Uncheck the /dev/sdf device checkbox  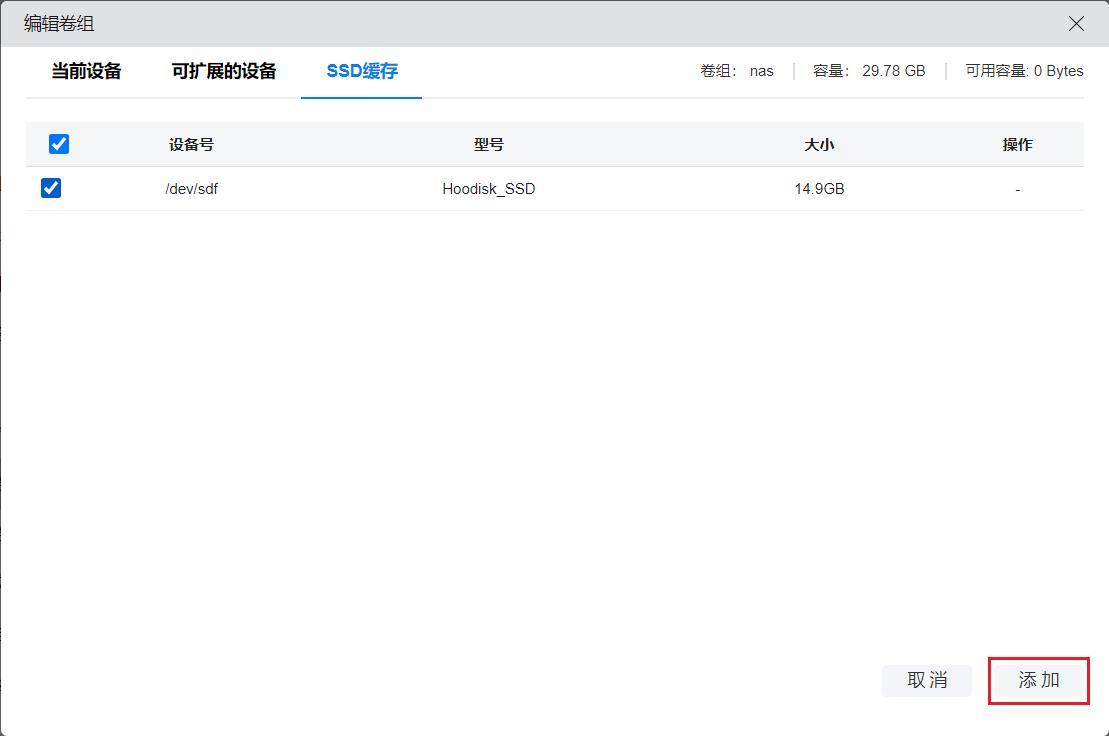tap(51, 188)
